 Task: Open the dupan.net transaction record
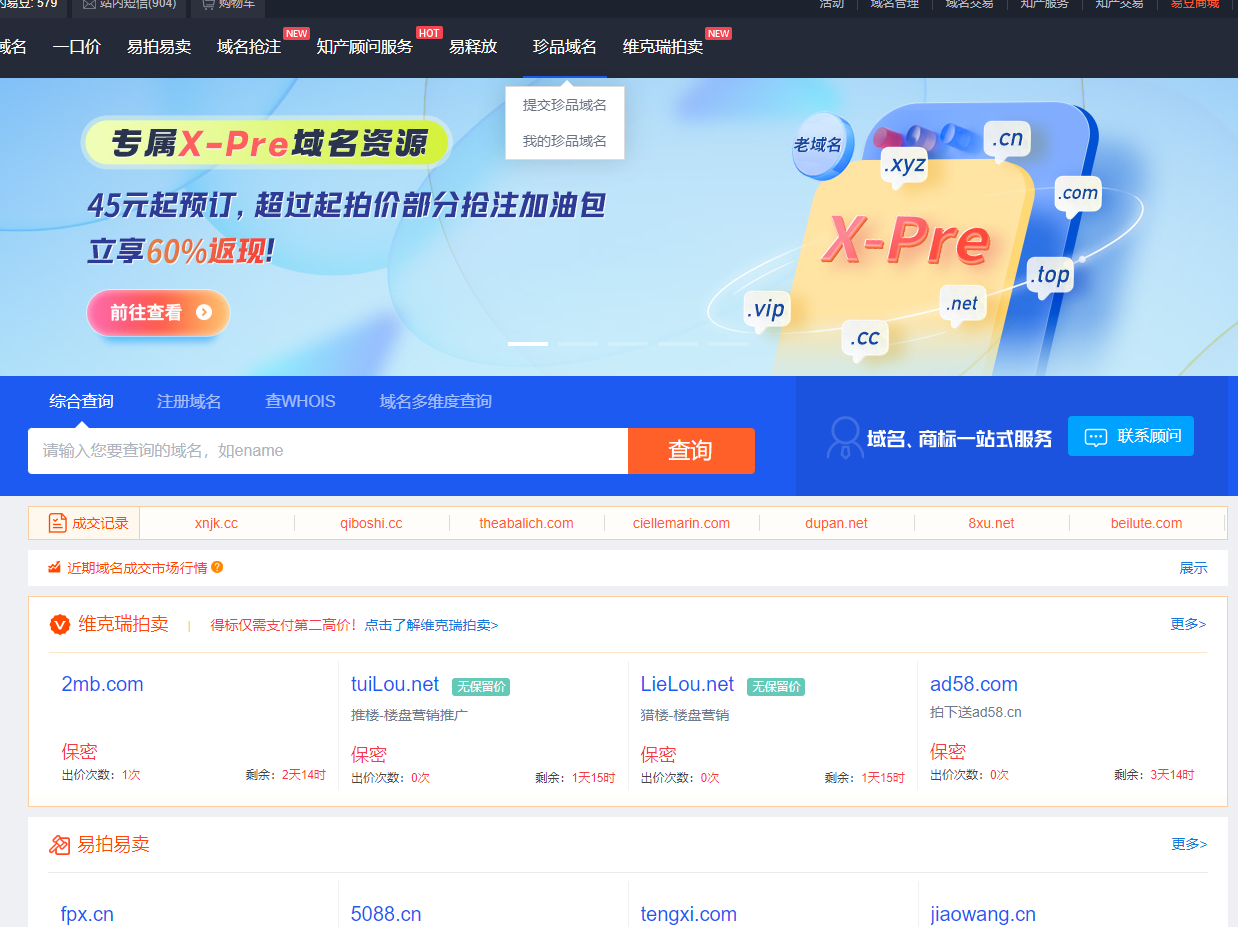click(x=836, y=523)
